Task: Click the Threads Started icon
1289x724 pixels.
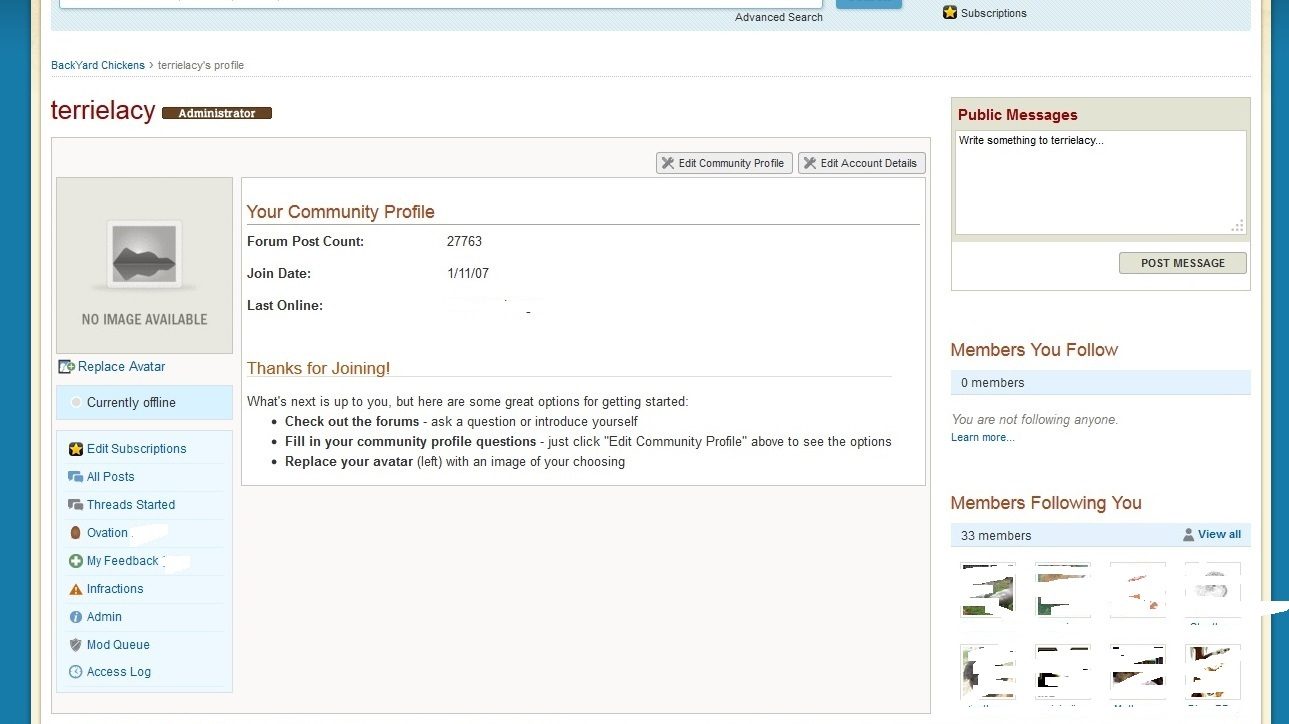Action: tap(75, 505)
